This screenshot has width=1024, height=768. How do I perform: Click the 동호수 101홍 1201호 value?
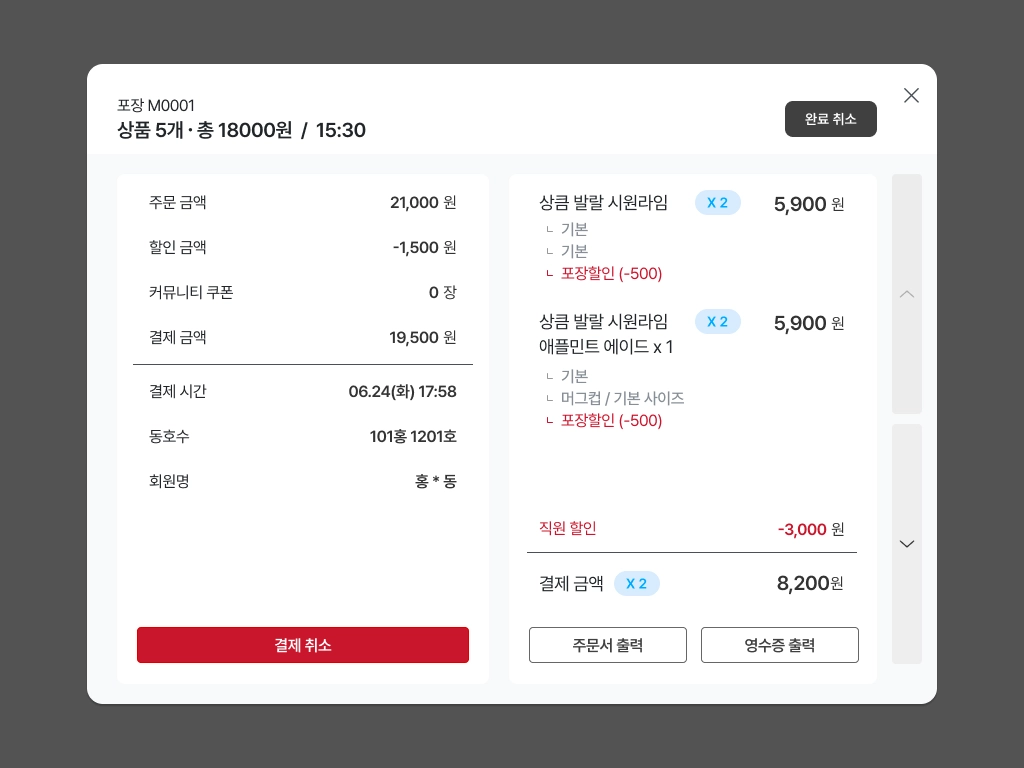click(413, 436)
